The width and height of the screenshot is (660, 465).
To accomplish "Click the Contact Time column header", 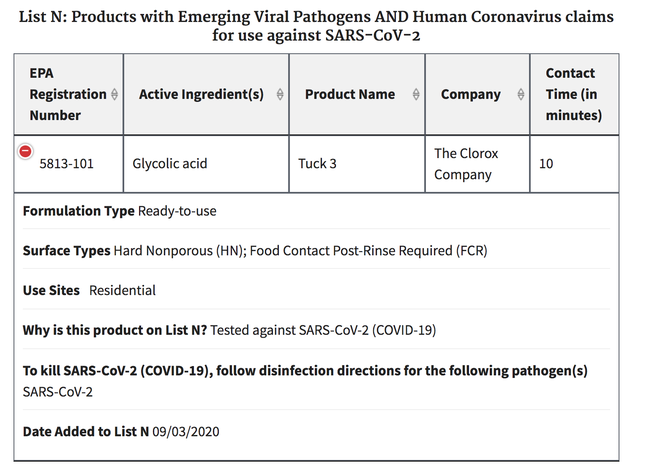I will click(x=570, y=94).
